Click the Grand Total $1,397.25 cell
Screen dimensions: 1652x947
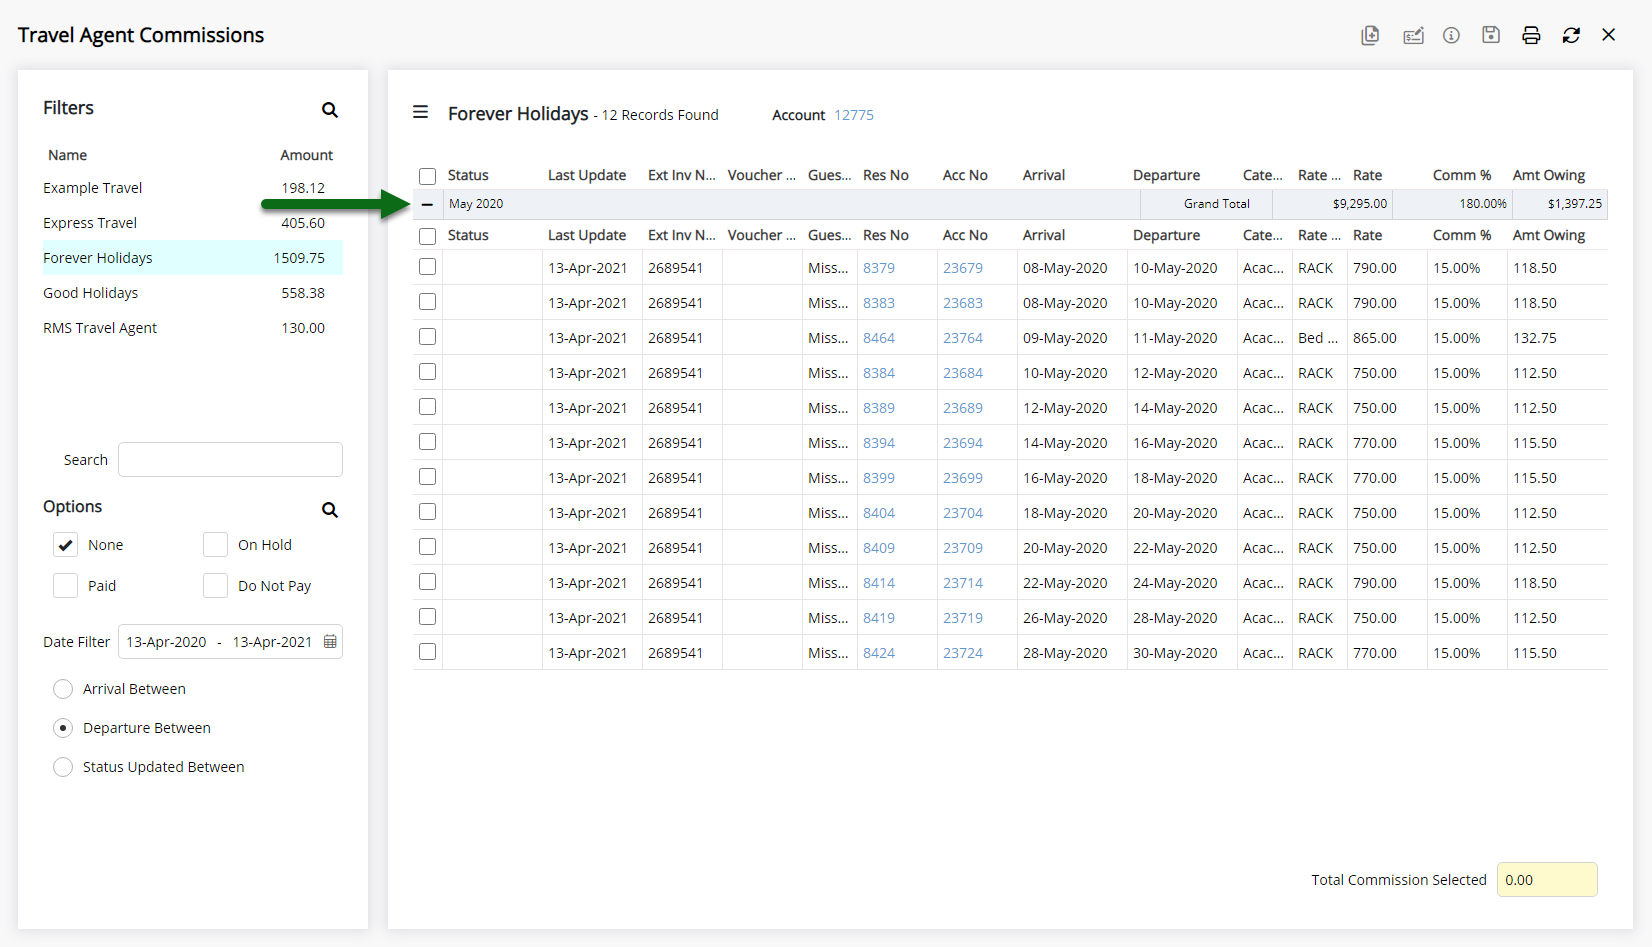[1560, 204]
